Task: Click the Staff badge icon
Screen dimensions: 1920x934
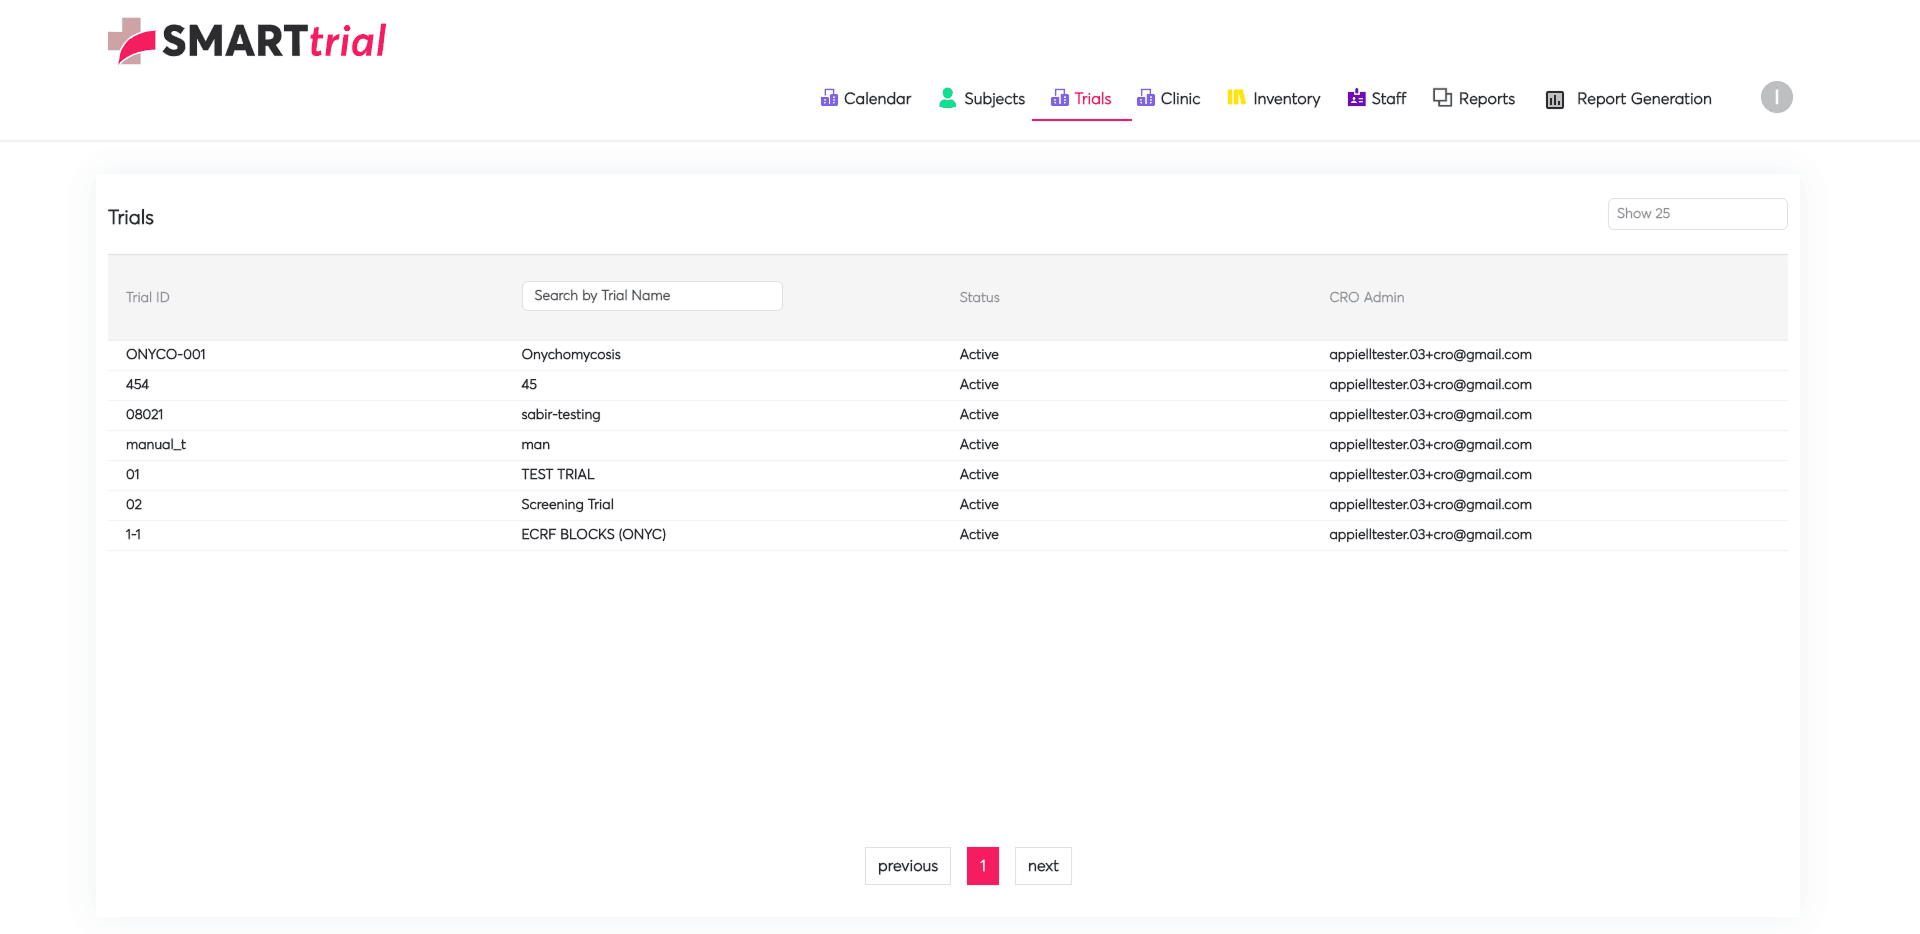Action: click(x=1356, y=98)
